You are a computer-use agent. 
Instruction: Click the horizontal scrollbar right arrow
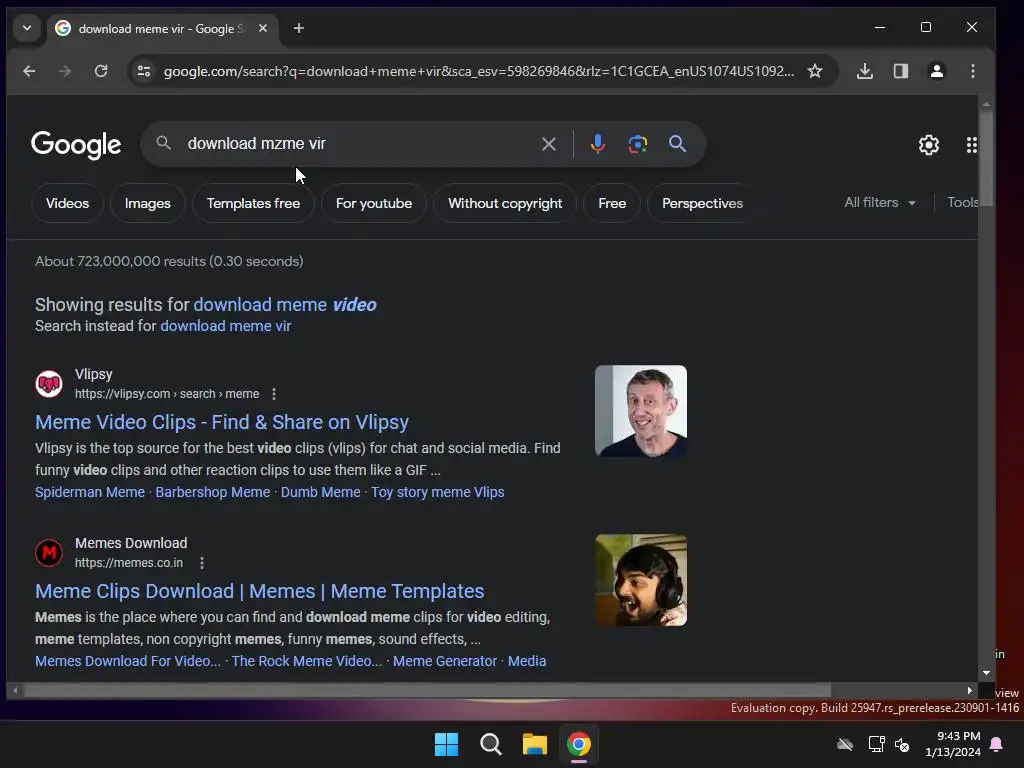(969, 690)
